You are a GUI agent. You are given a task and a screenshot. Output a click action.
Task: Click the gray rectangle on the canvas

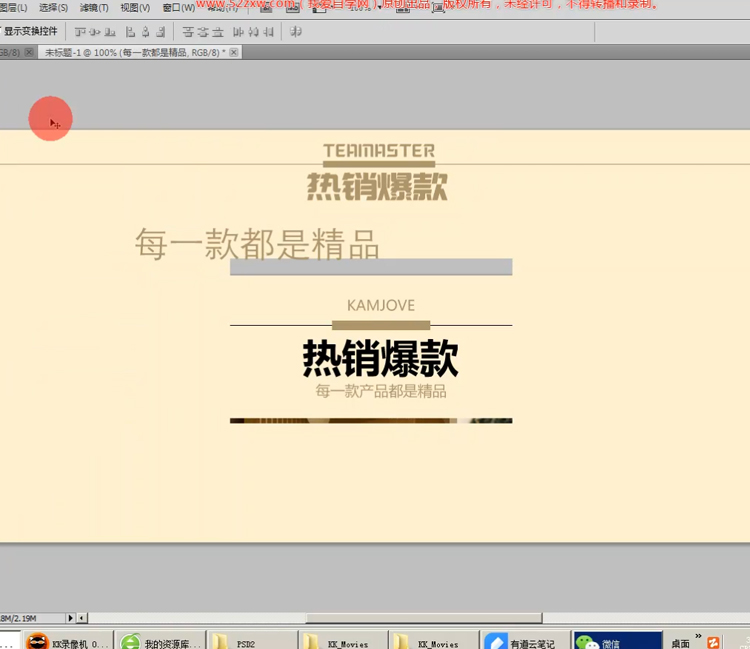(x=371, y=267)
